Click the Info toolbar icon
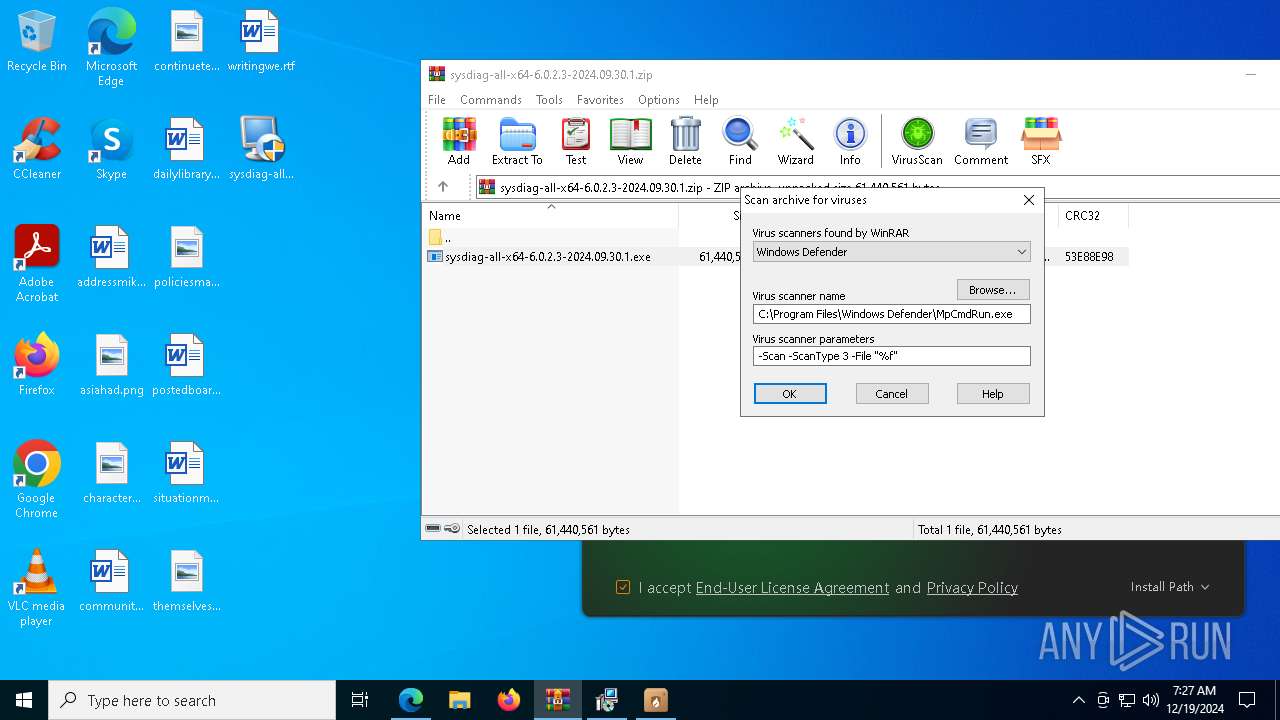Screen dimensions: 1280x720 point(850,141)
